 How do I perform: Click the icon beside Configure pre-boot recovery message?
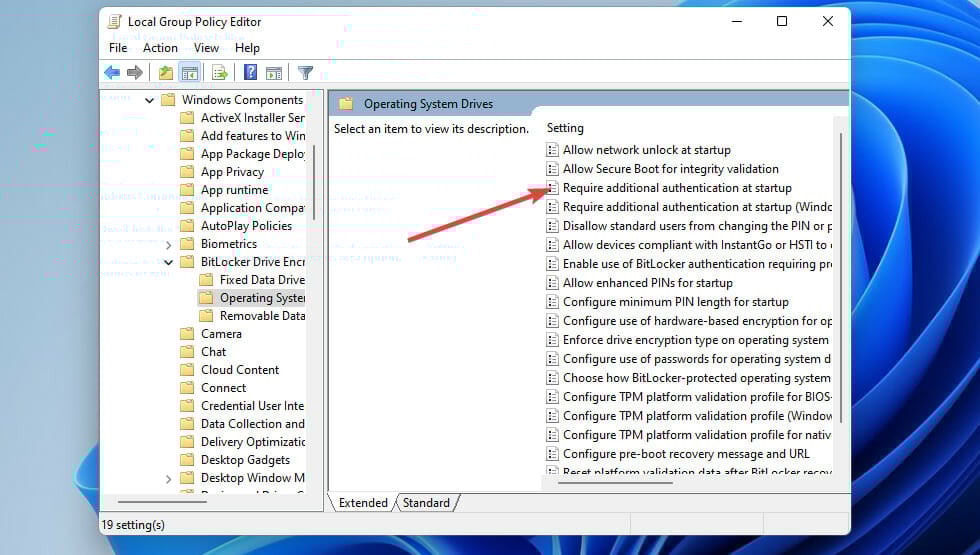[552, 454]
